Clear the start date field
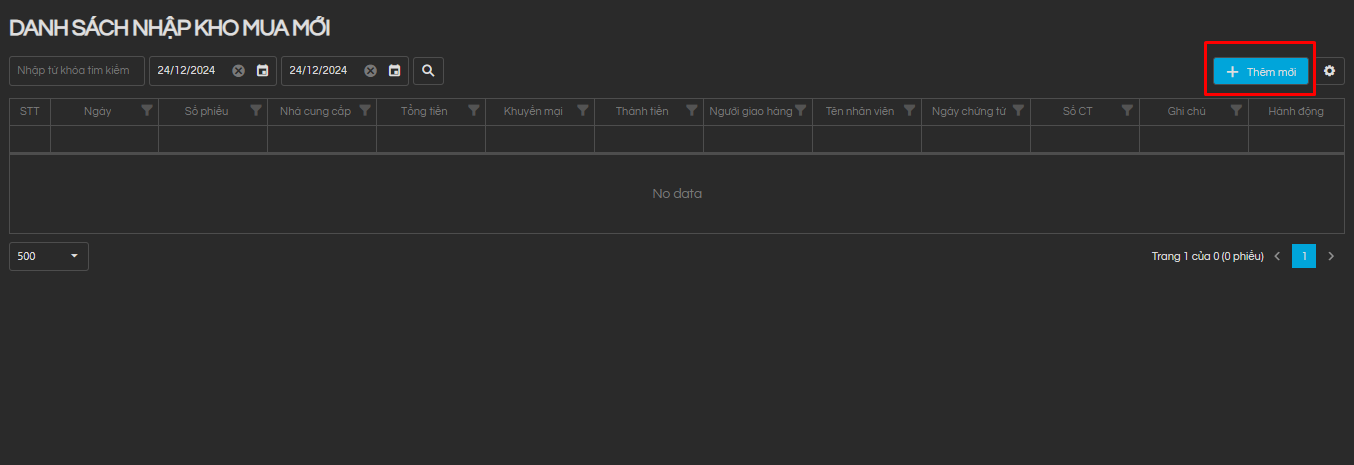1354x465 pixels. coord(238,71)
